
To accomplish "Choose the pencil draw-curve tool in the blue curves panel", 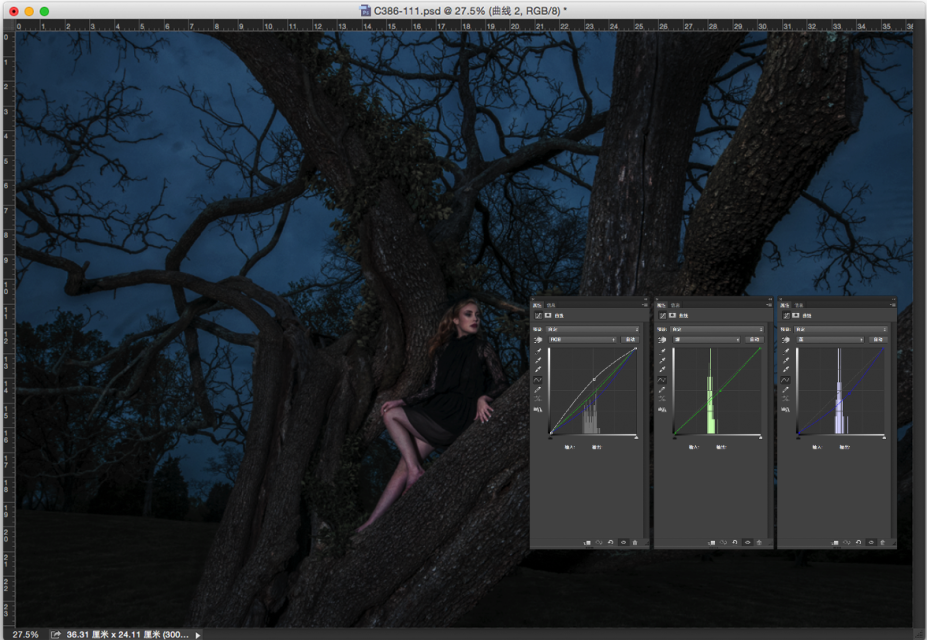I will click(x=786, y=390).
